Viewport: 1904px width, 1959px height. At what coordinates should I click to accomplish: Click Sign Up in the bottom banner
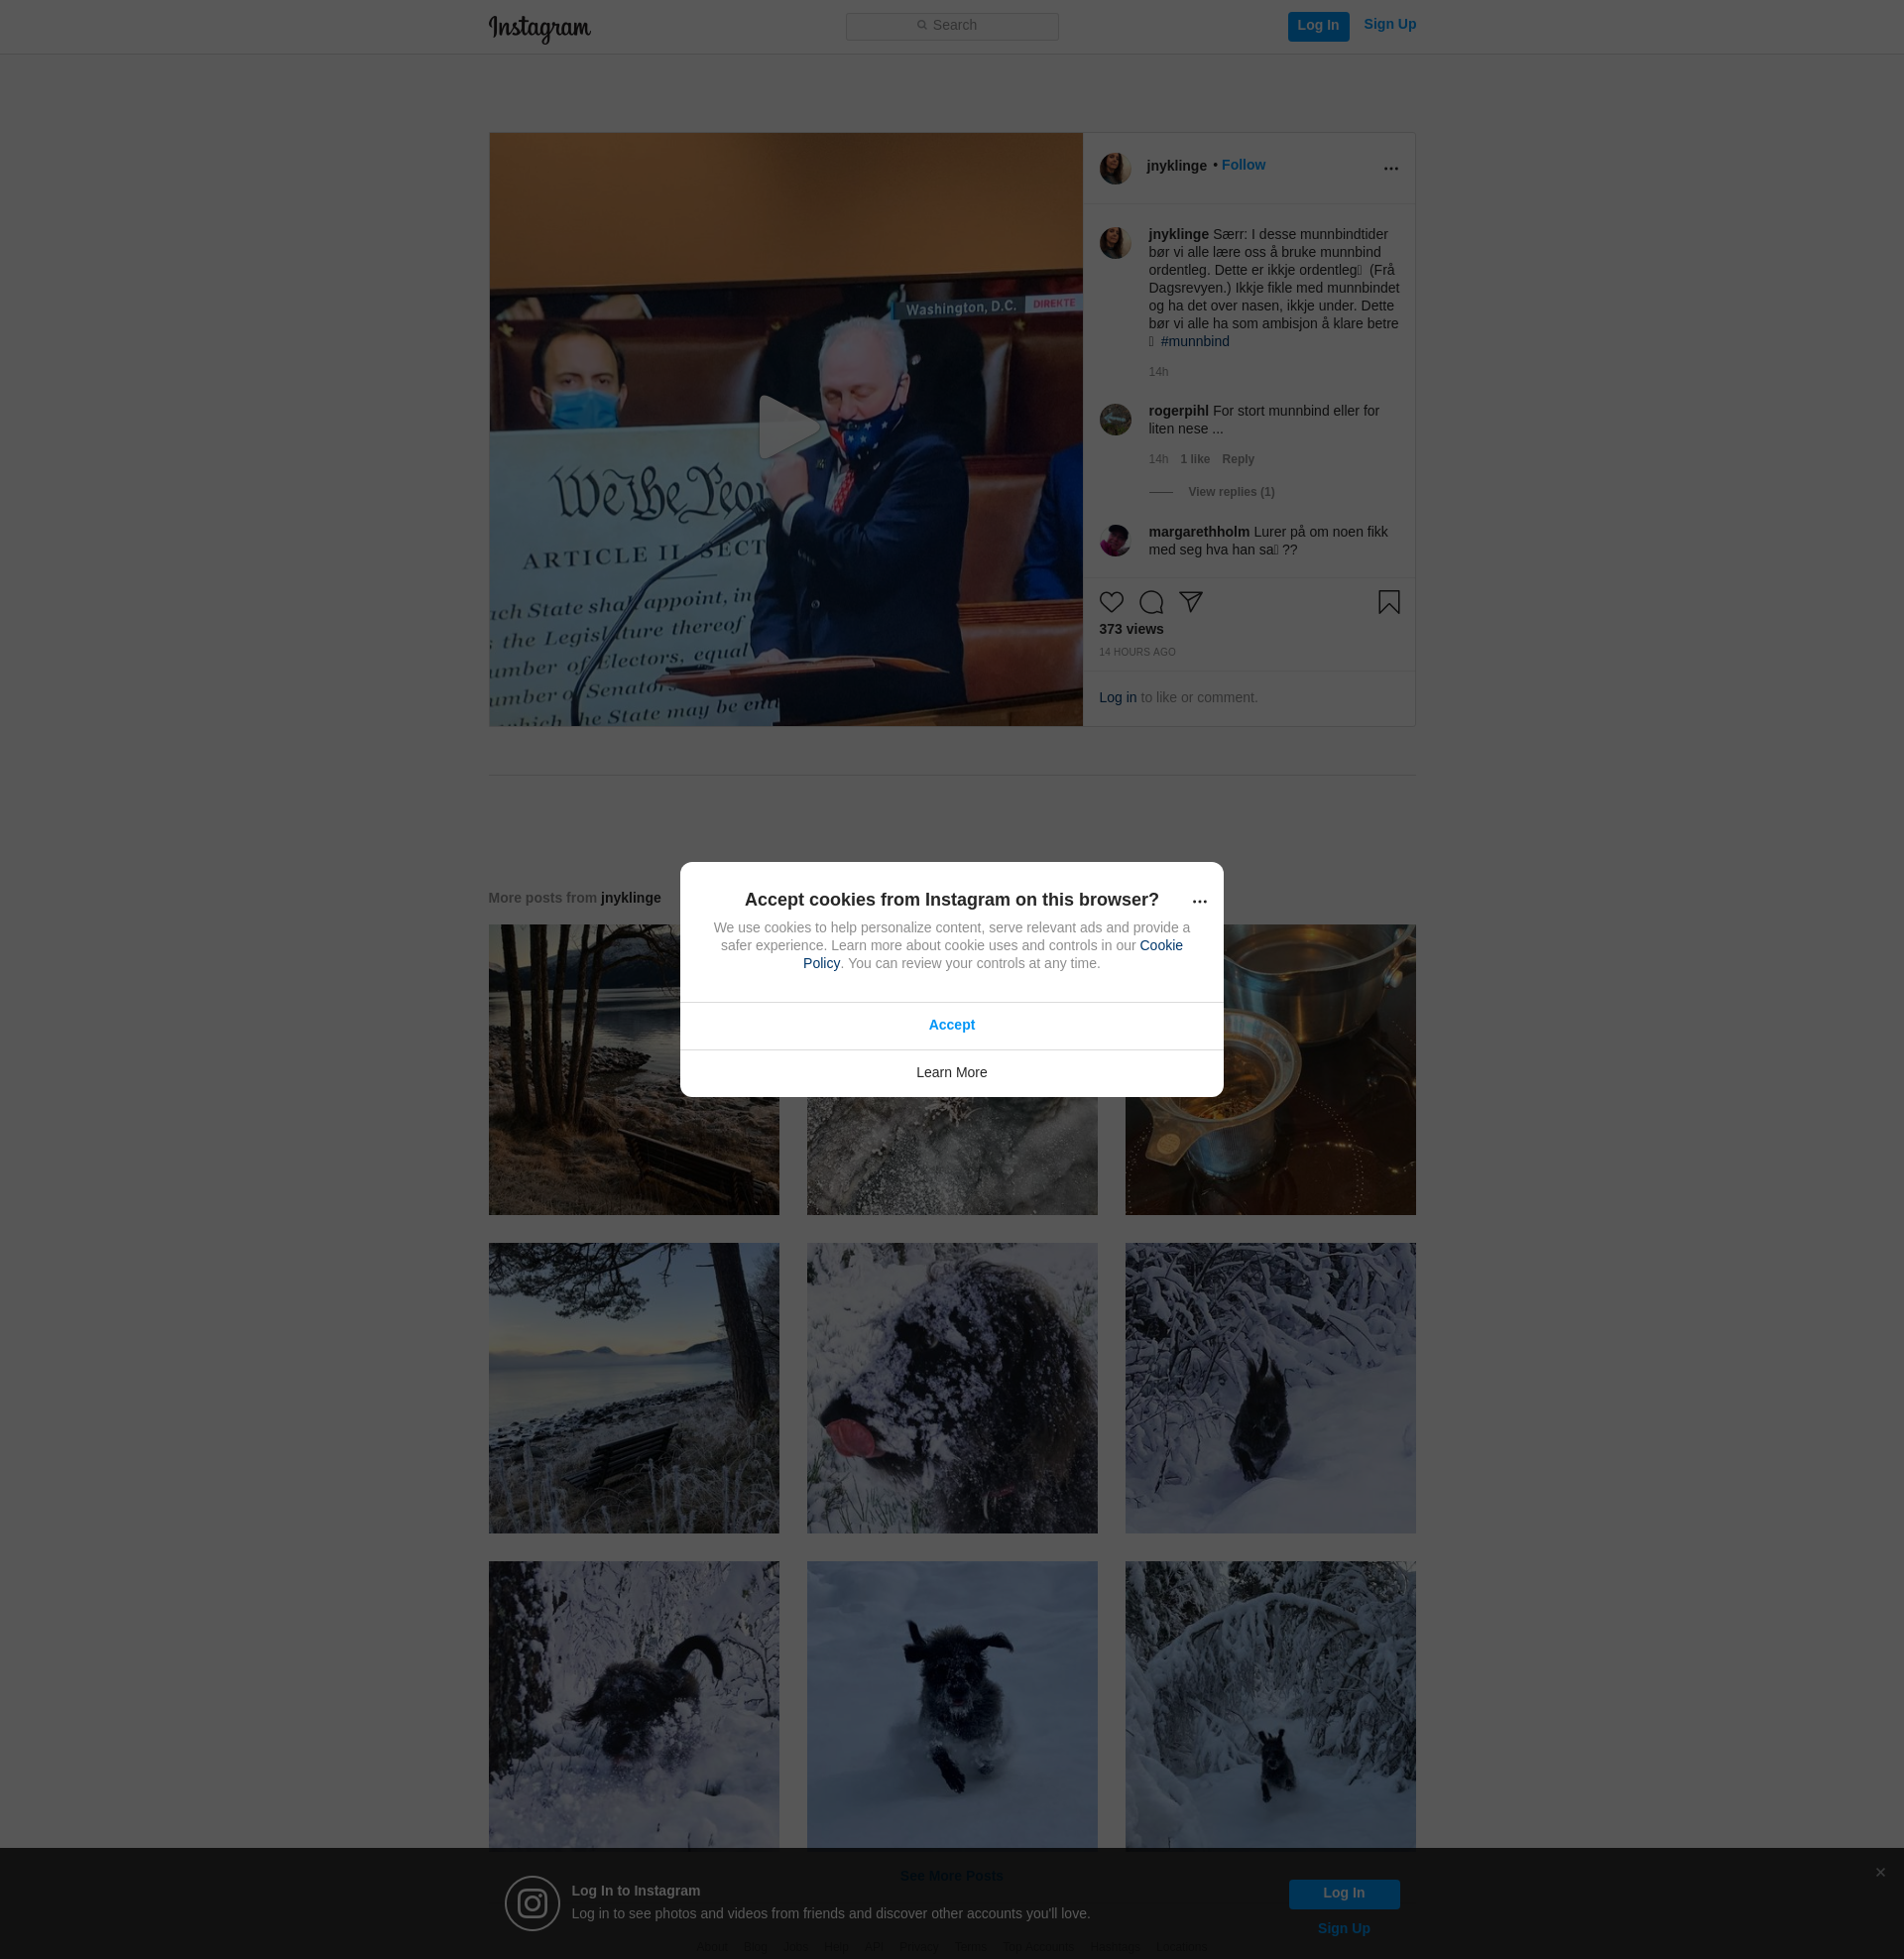point(1343,1929)
